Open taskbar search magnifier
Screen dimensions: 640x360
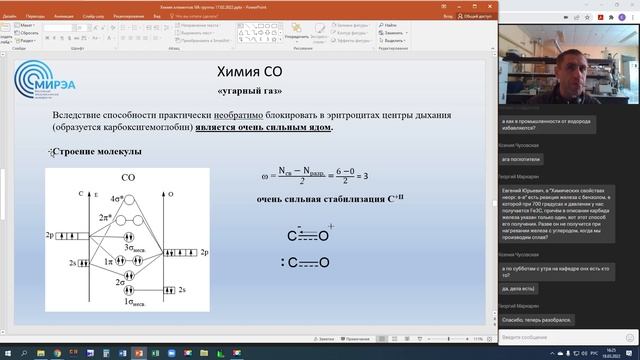pos(24,353)
